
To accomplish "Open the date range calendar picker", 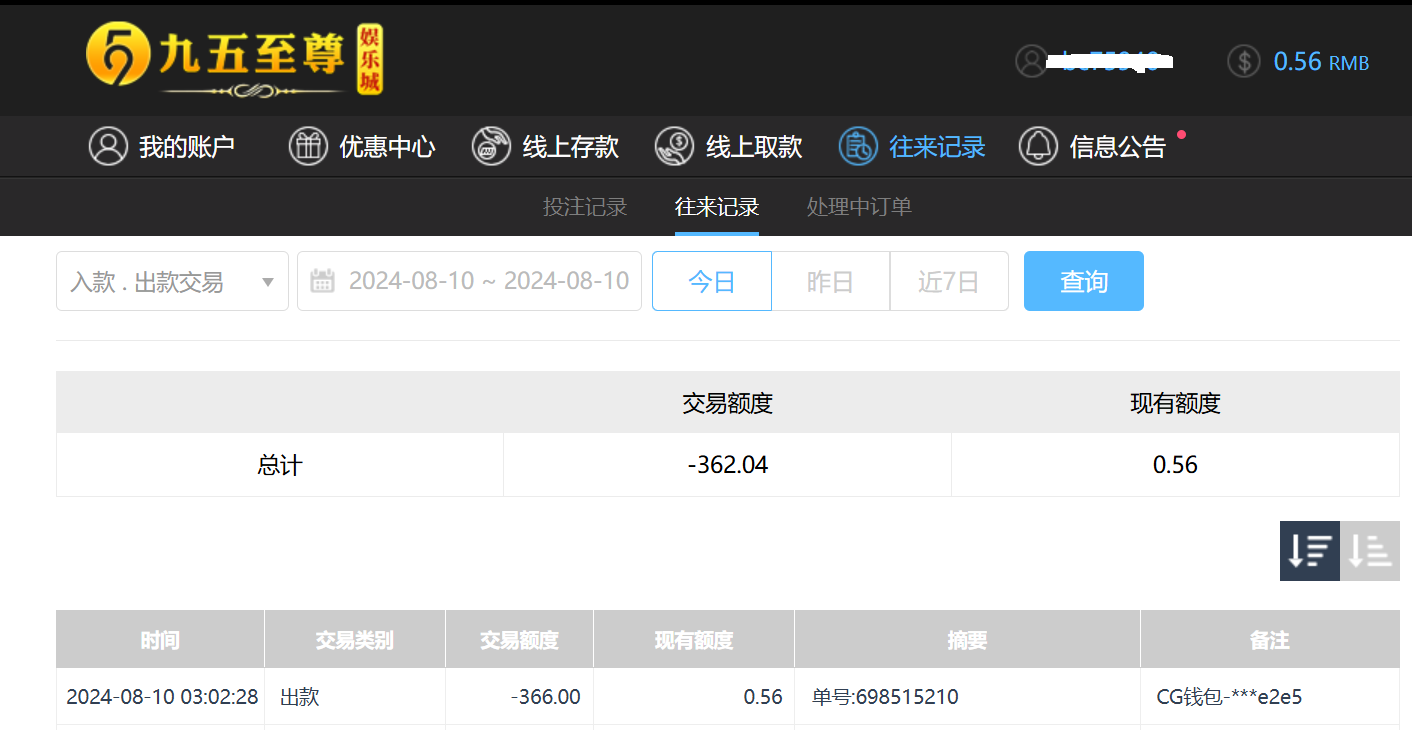I will 469,282.
